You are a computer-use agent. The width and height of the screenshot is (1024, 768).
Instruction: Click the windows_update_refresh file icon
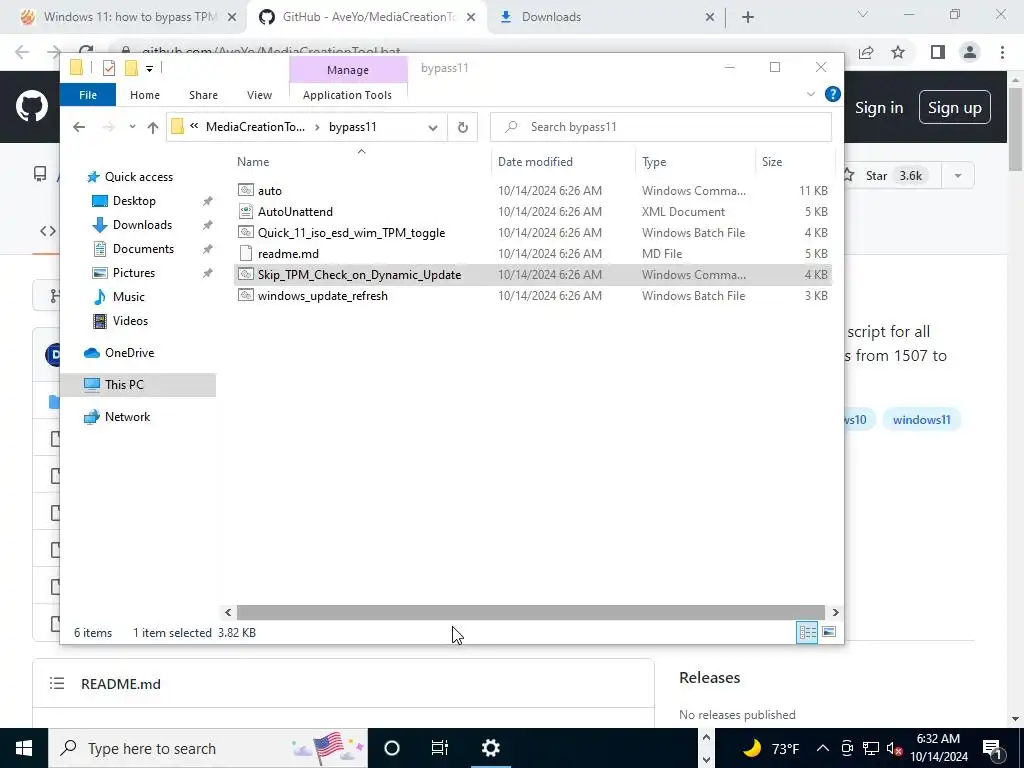point(246,295)
